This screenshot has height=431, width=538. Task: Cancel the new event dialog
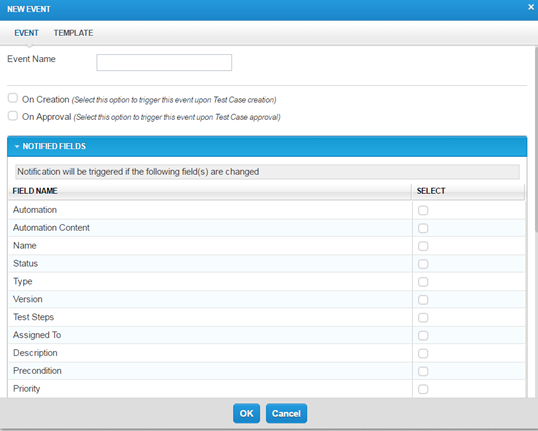pos(286,413)
